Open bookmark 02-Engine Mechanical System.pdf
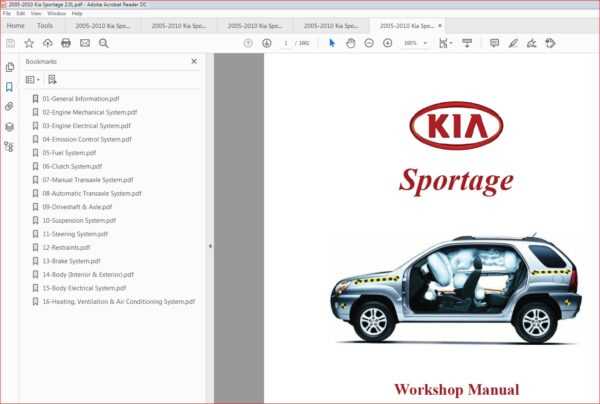Image resolution: width=600 pixels, height=404 pixels. 90,112
